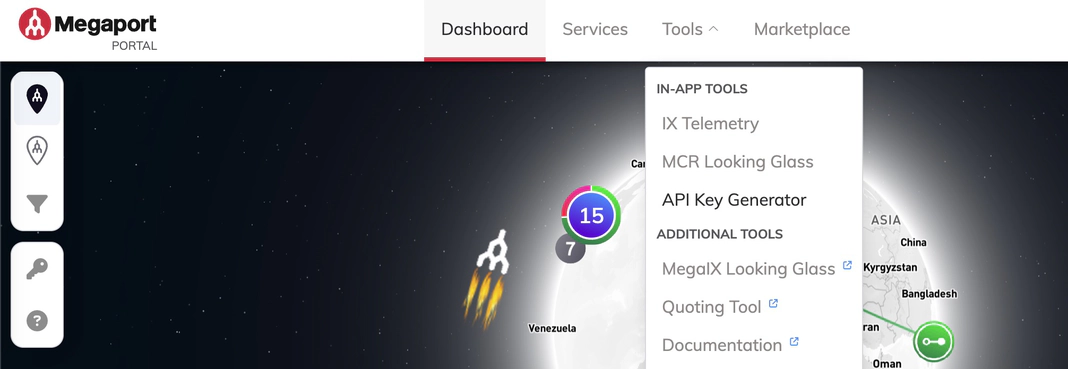Click the grey cluster marker labeled 7
The width and height of the screenshot is (1068, 369).
pyautogui.click(x=570, y=249)
